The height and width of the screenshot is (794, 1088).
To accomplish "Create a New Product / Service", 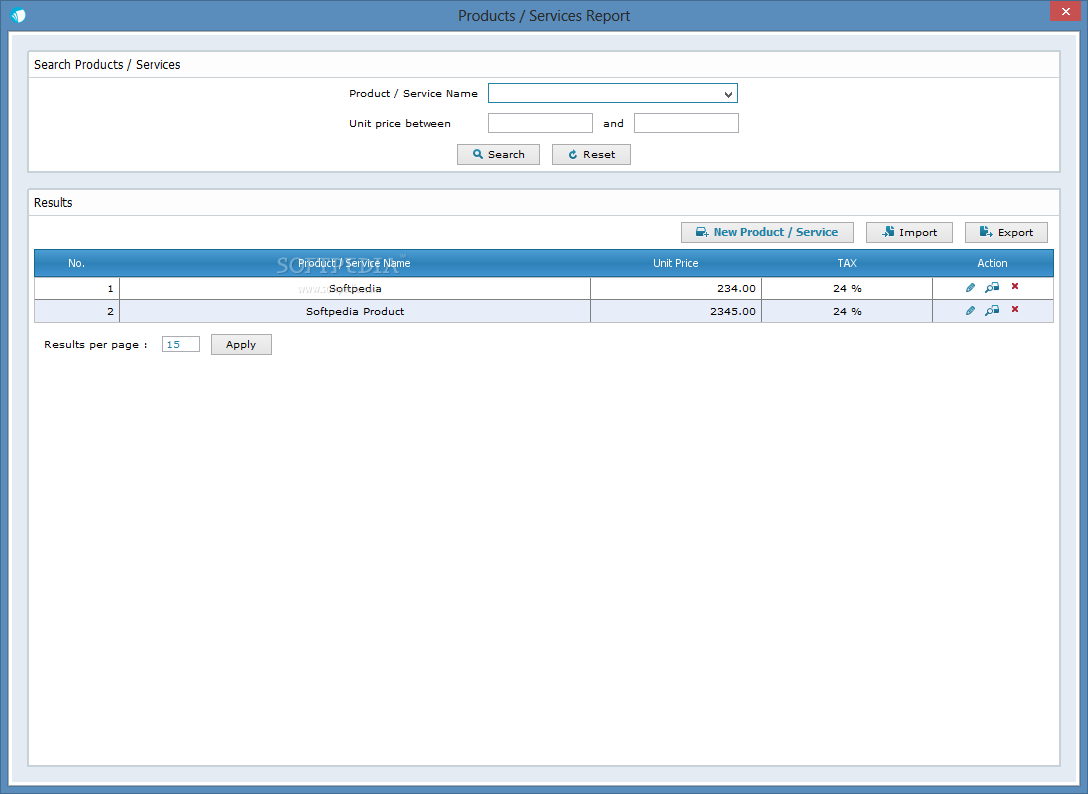I will [767, 232].
